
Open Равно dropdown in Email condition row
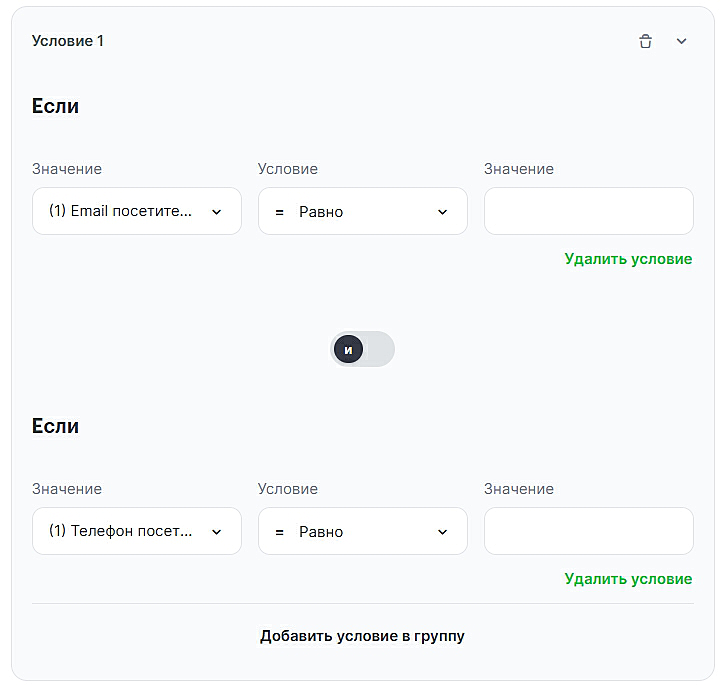(x=363, y=211)
